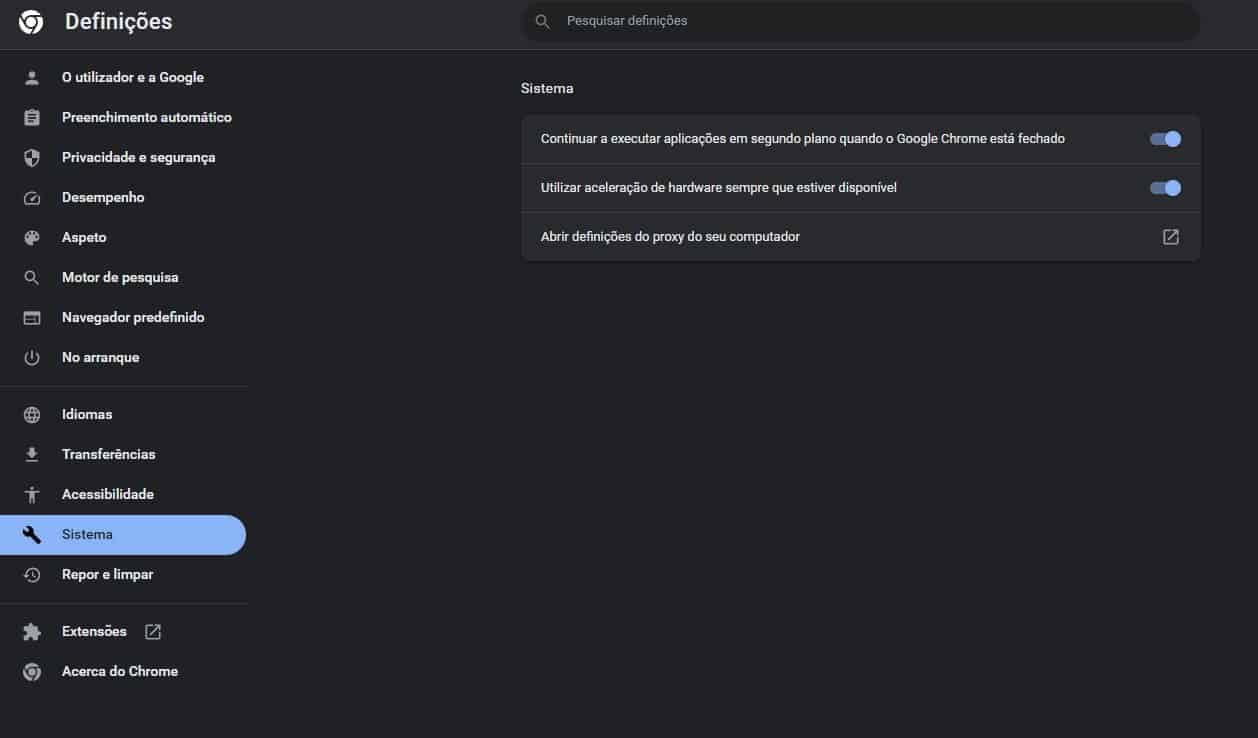This screenshot has width=1258, height=738.
Task: Click the power icon for No arranque
Action: (x=32, y=357)
